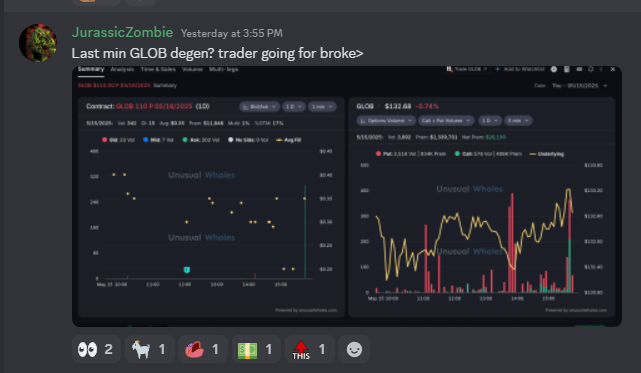641x373 pixels.
Task: Open the Volume tab in chart image
Action: pyautogui.click(x=192, y=69)
